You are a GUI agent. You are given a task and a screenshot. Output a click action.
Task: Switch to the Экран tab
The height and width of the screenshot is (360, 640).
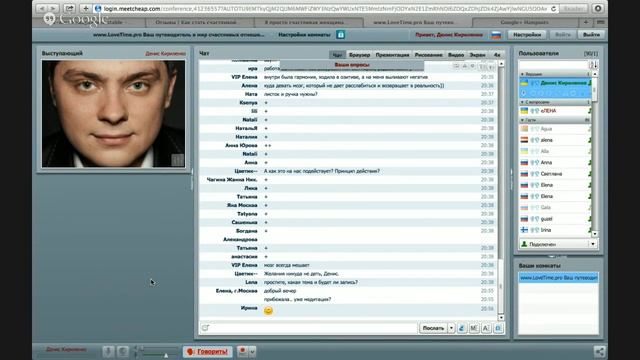coord(477,55)
